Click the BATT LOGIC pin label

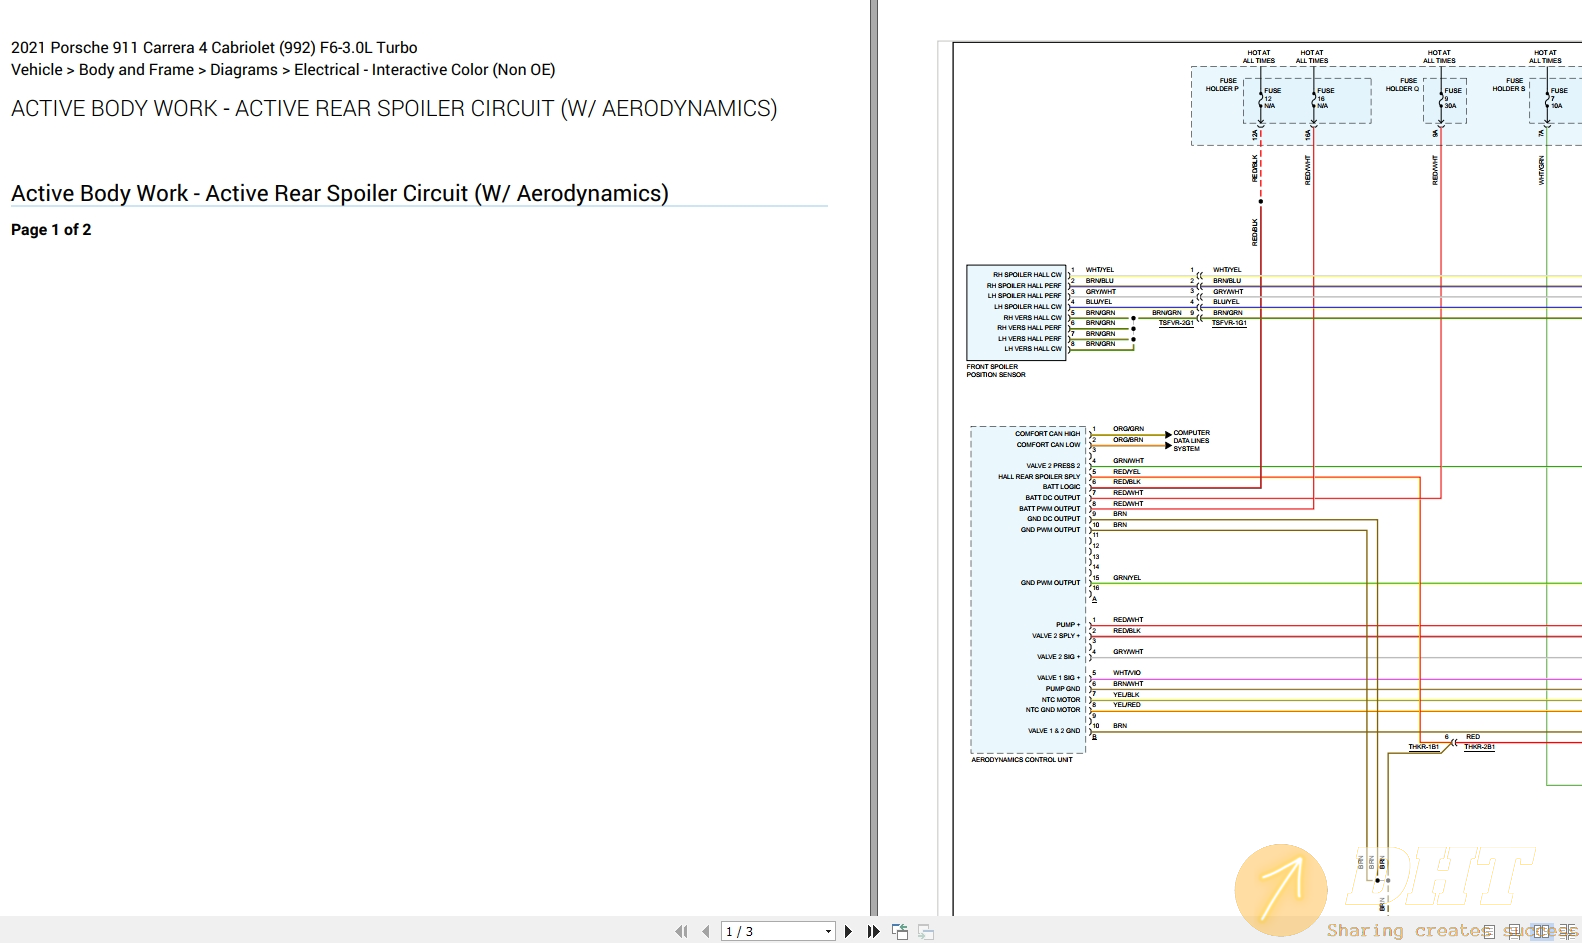click(x=1062, y=487)
